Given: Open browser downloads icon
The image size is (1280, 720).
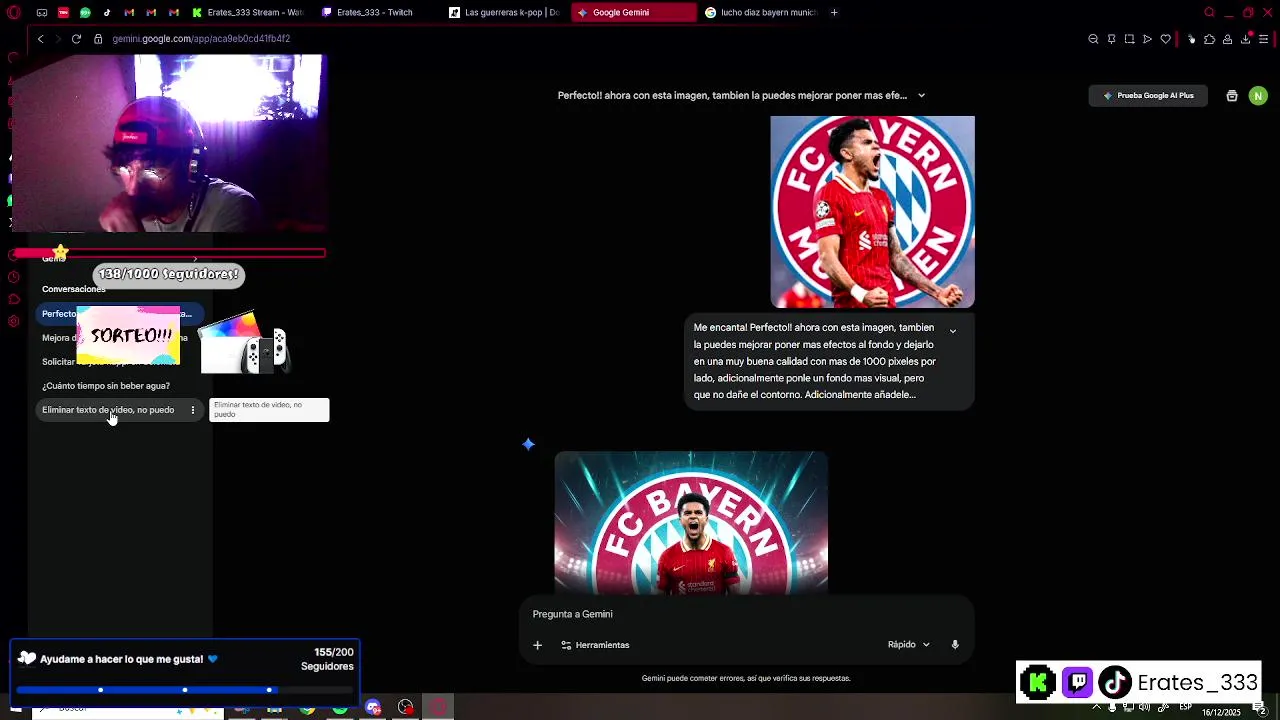Looking at the screenshot, I should [1245, 39].
